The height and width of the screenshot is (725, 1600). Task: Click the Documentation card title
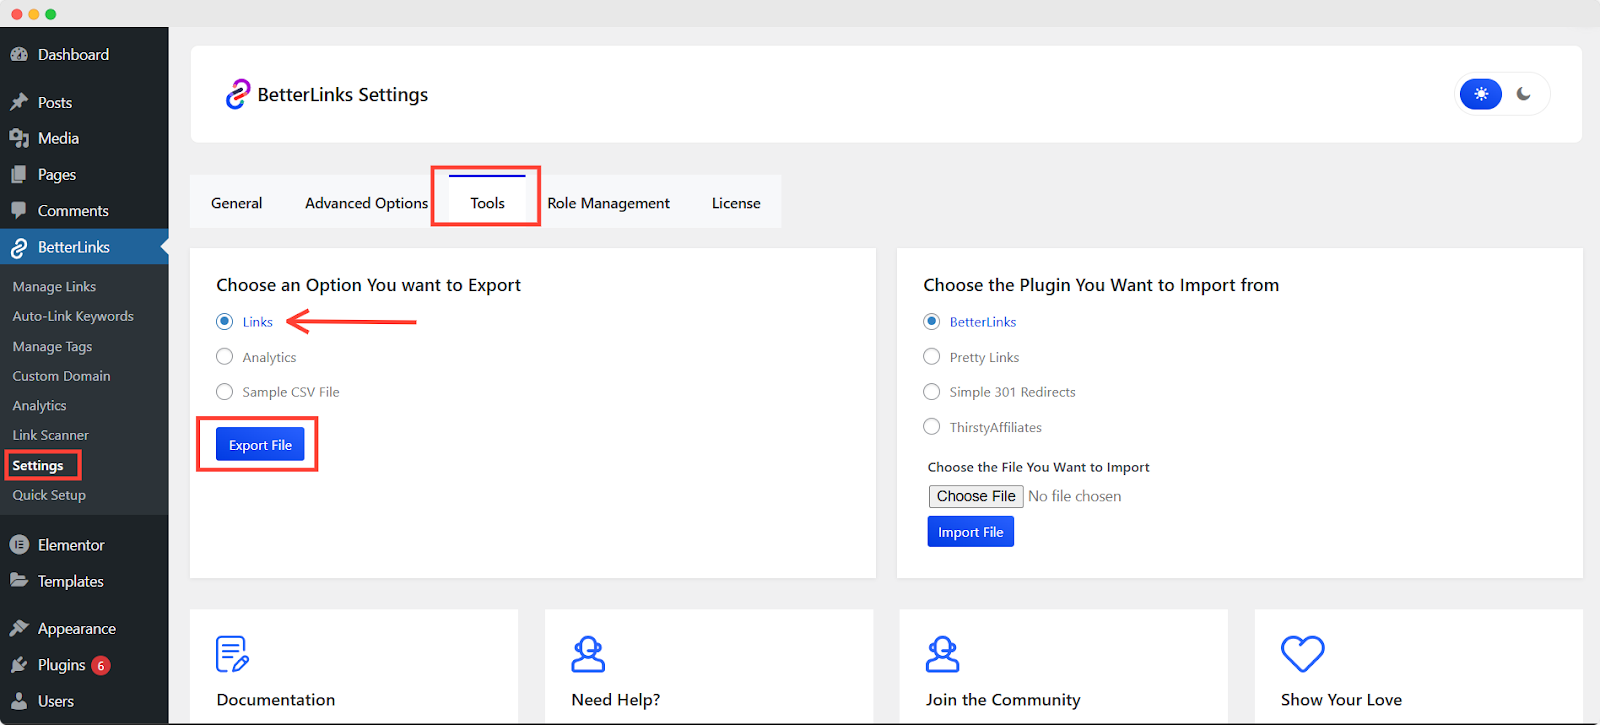pyautogui.click(x=276, y=700)
